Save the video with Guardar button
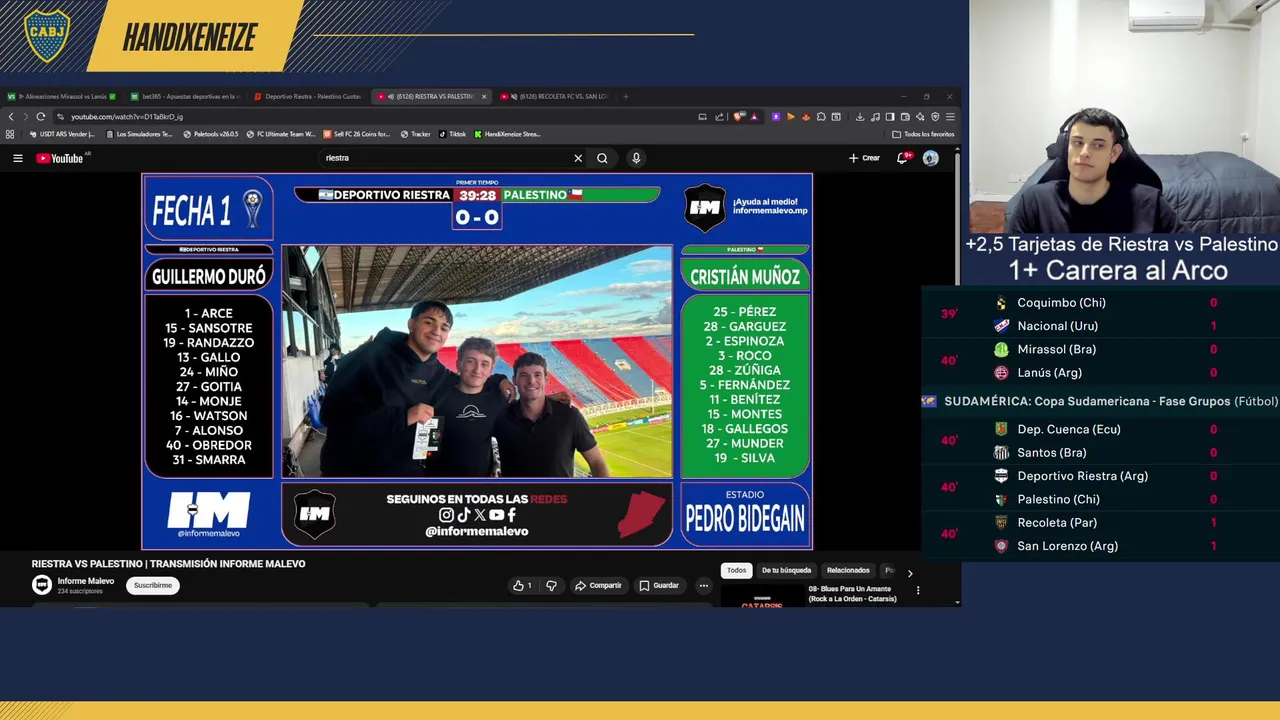This screenshot has width=1280, height=720. coord(659,586)
